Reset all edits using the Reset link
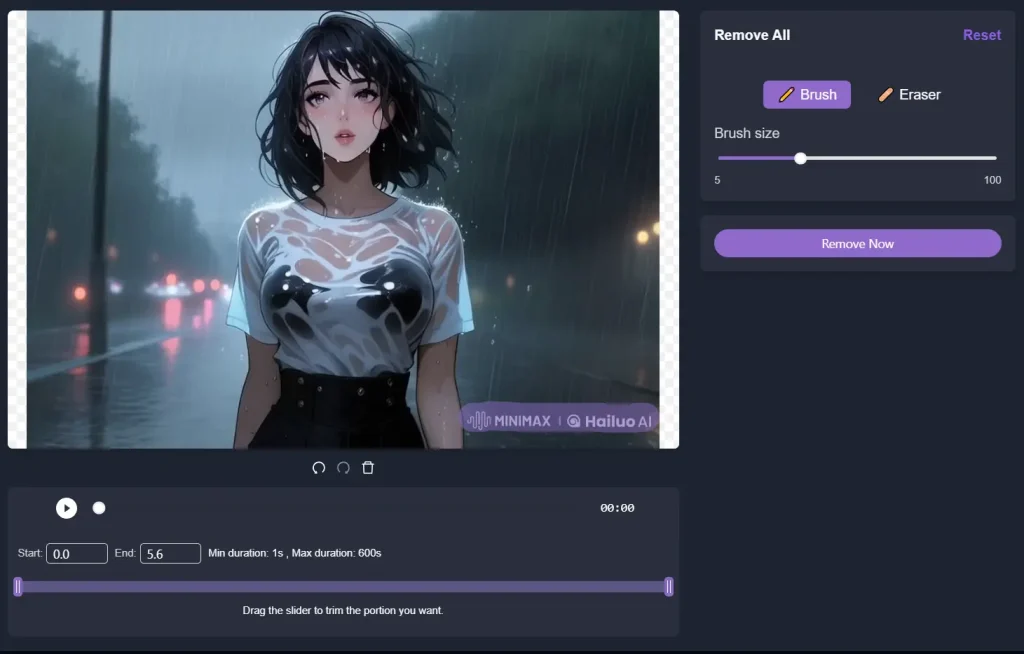1024x654 pixels. [981, 35]
